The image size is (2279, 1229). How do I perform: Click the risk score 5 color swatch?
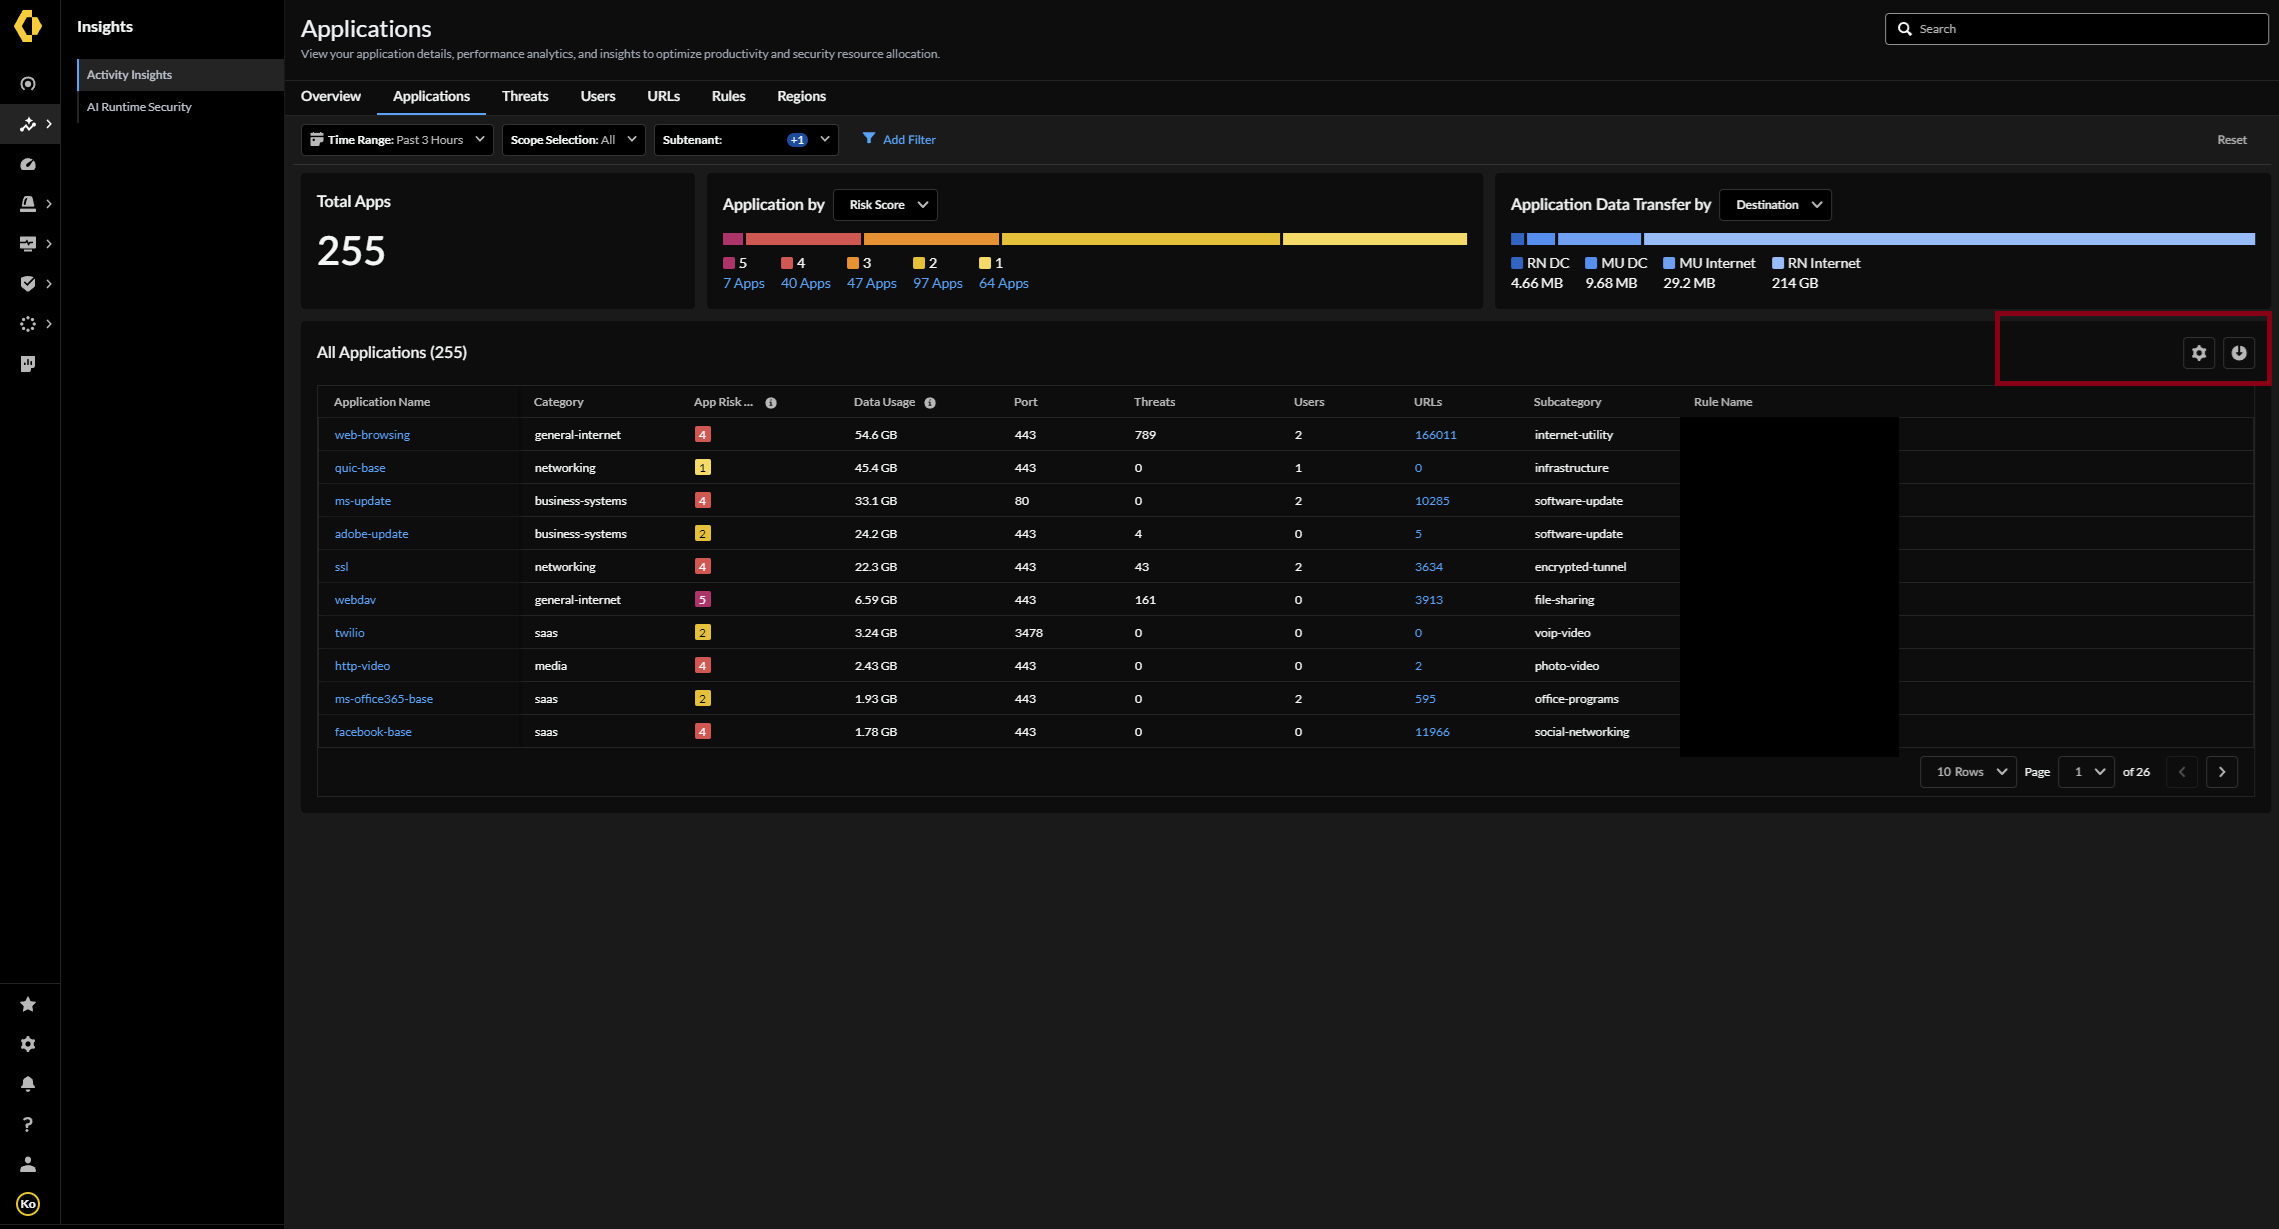729,263
